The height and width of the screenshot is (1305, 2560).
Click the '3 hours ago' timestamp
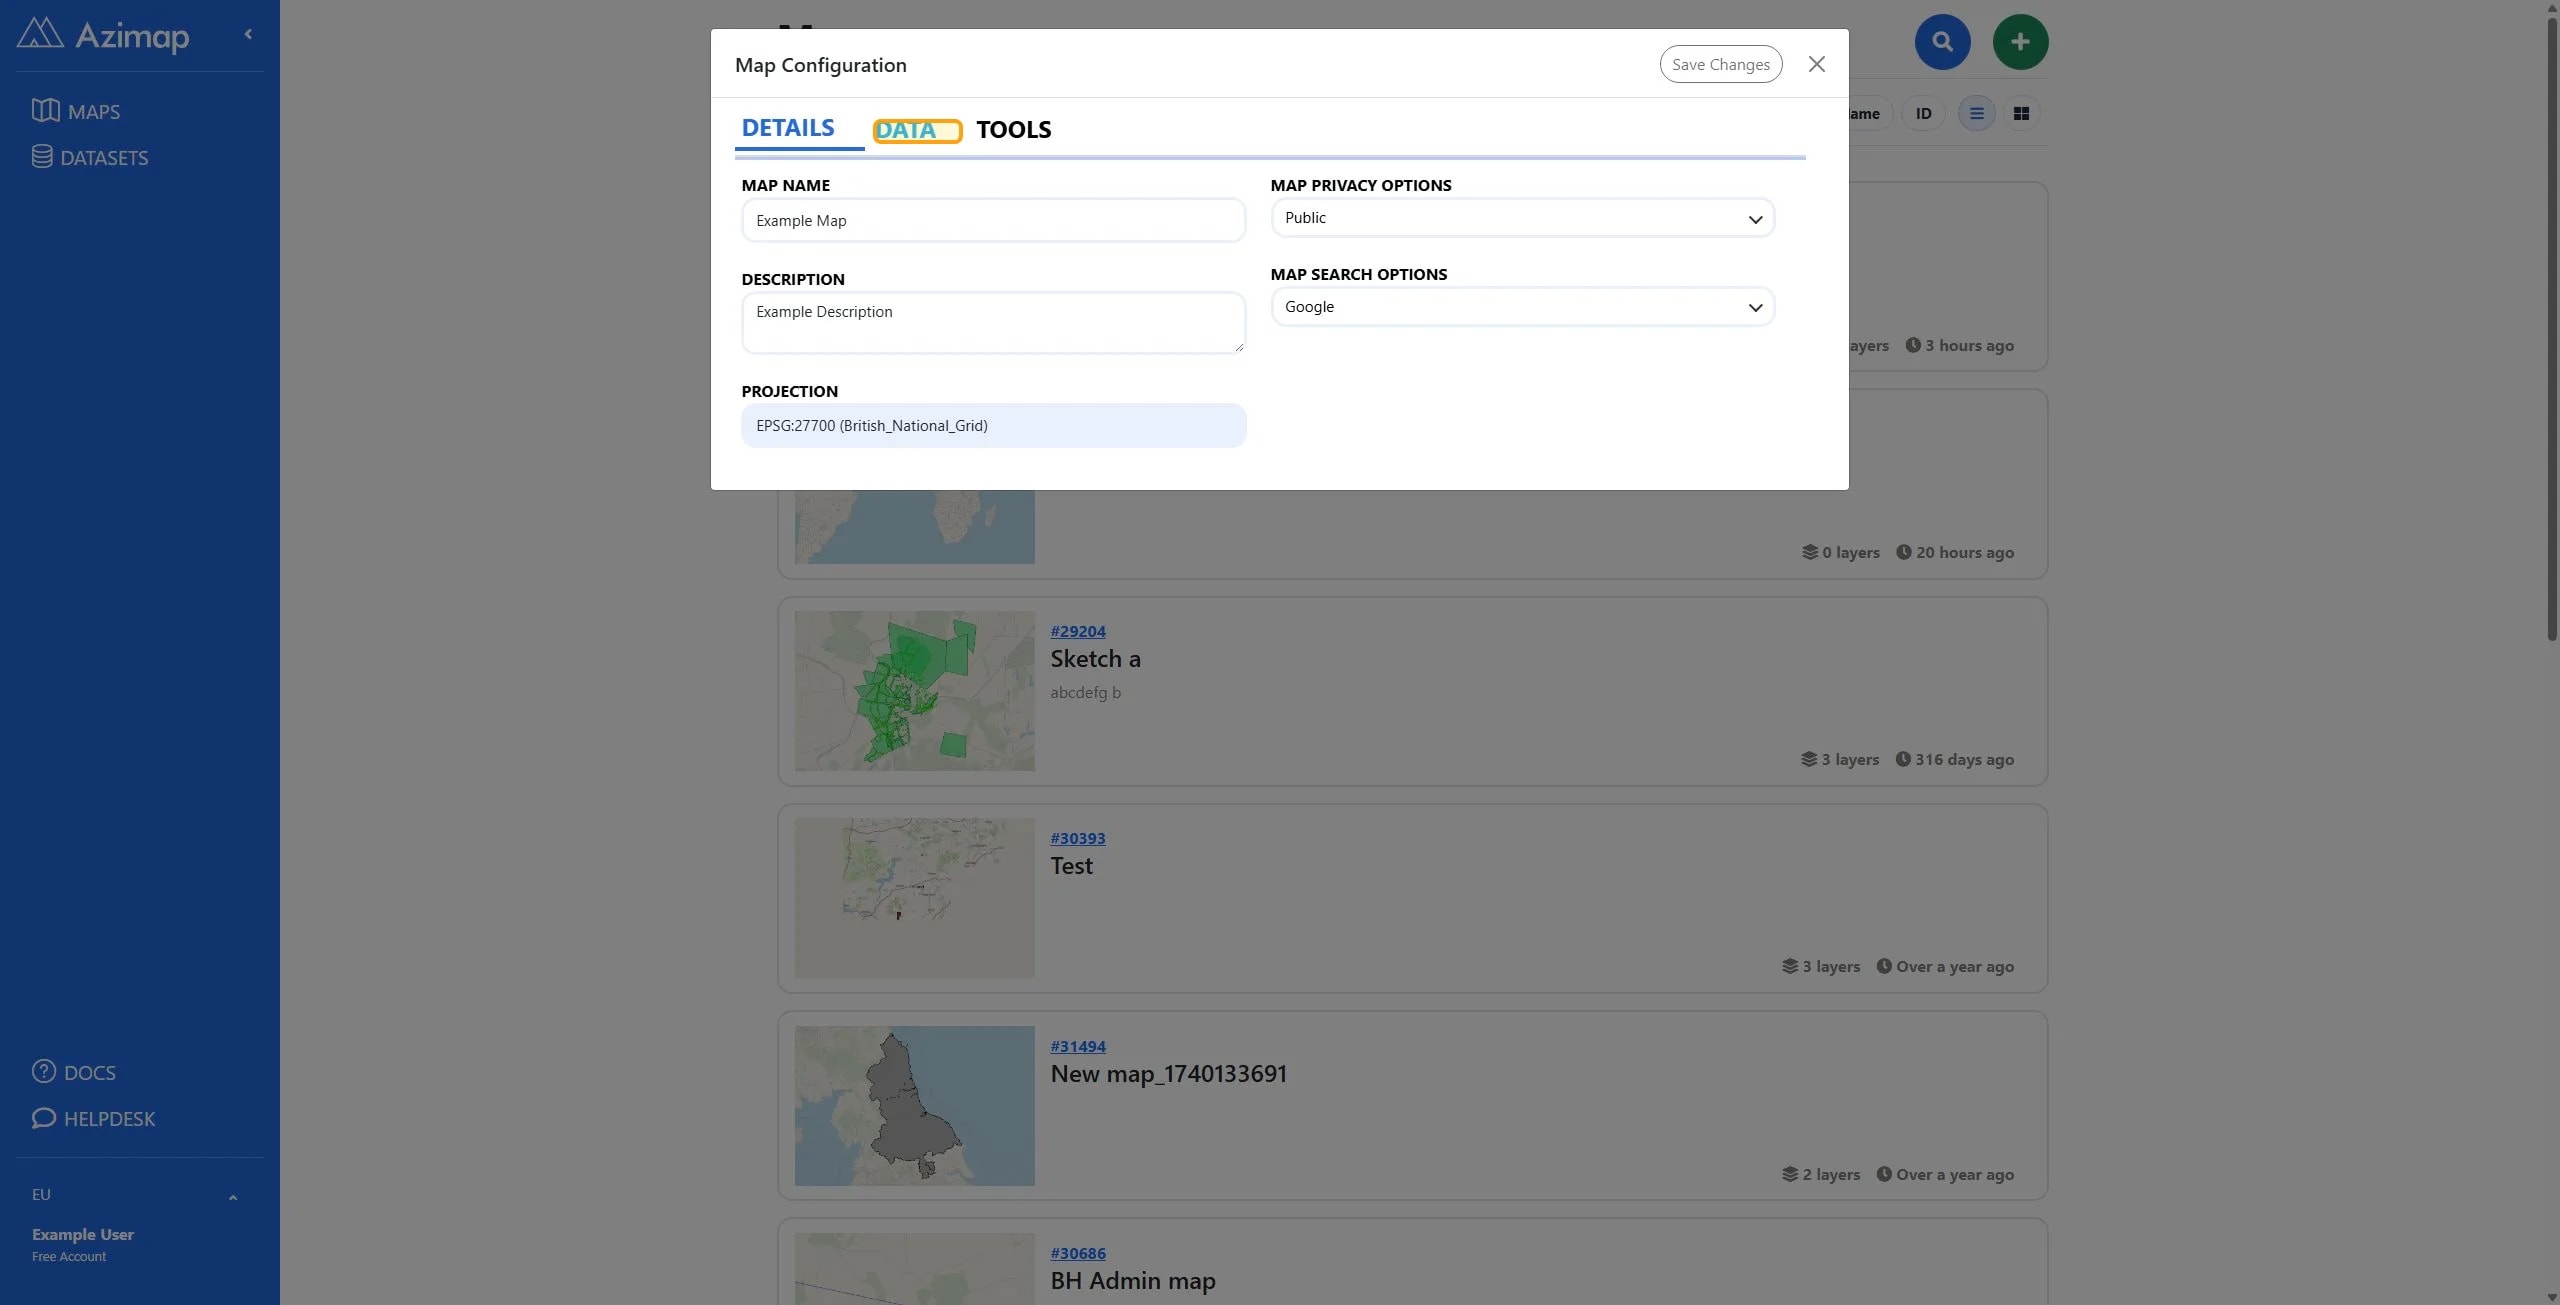1960,345
